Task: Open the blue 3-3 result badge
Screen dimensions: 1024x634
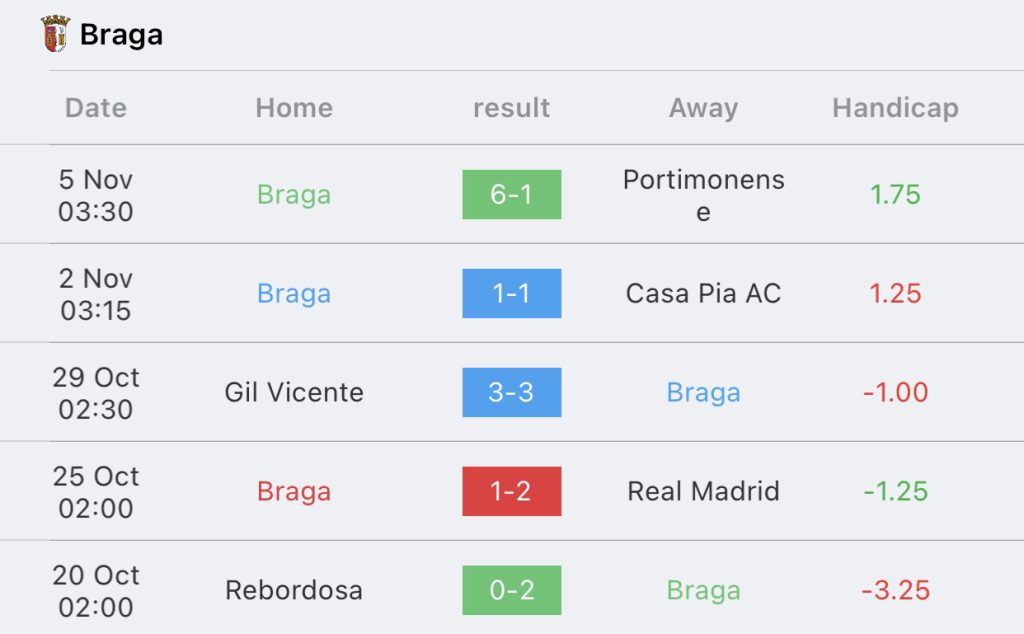Action: click(511, 392)
